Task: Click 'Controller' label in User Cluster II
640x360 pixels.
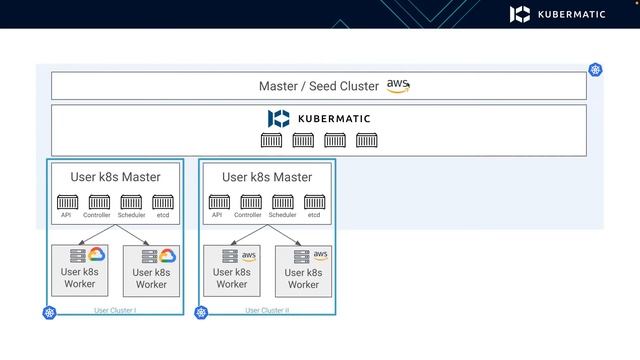Action: tap(248, 215)
